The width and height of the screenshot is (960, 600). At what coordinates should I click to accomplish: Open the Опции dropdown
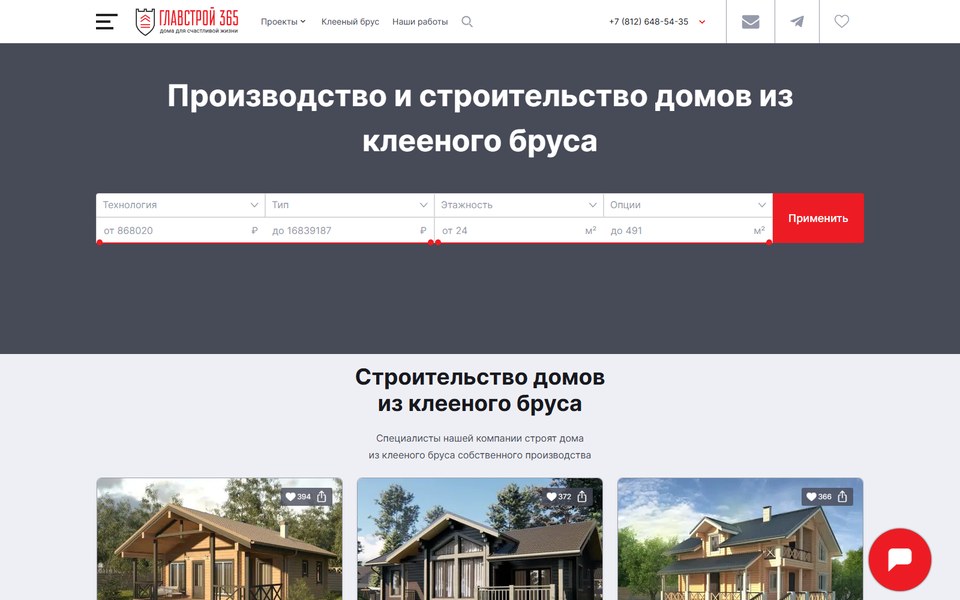click(x=688, y=205)
